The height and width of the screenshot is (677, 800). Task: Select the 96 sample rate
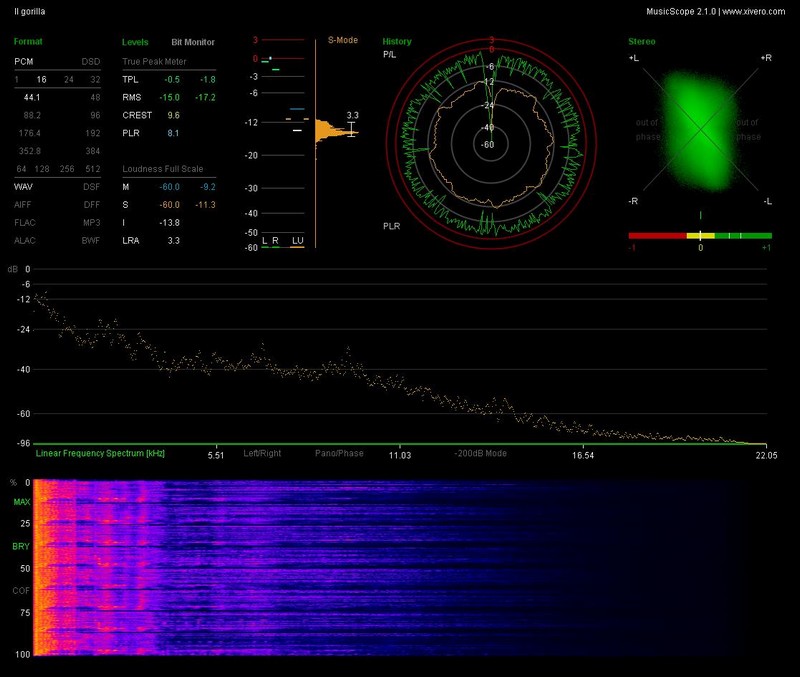[x=95, y=115]
